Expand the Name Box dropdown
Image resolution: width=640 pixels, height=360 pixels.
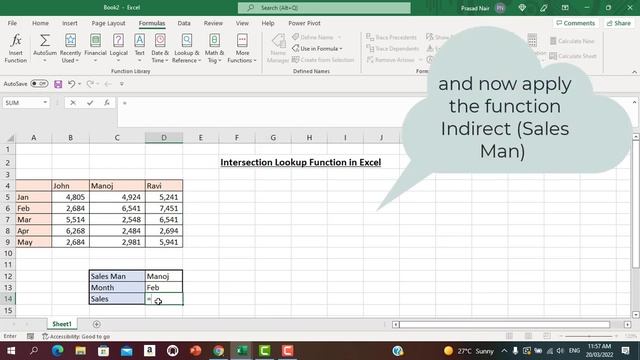[x=45, y=102]
